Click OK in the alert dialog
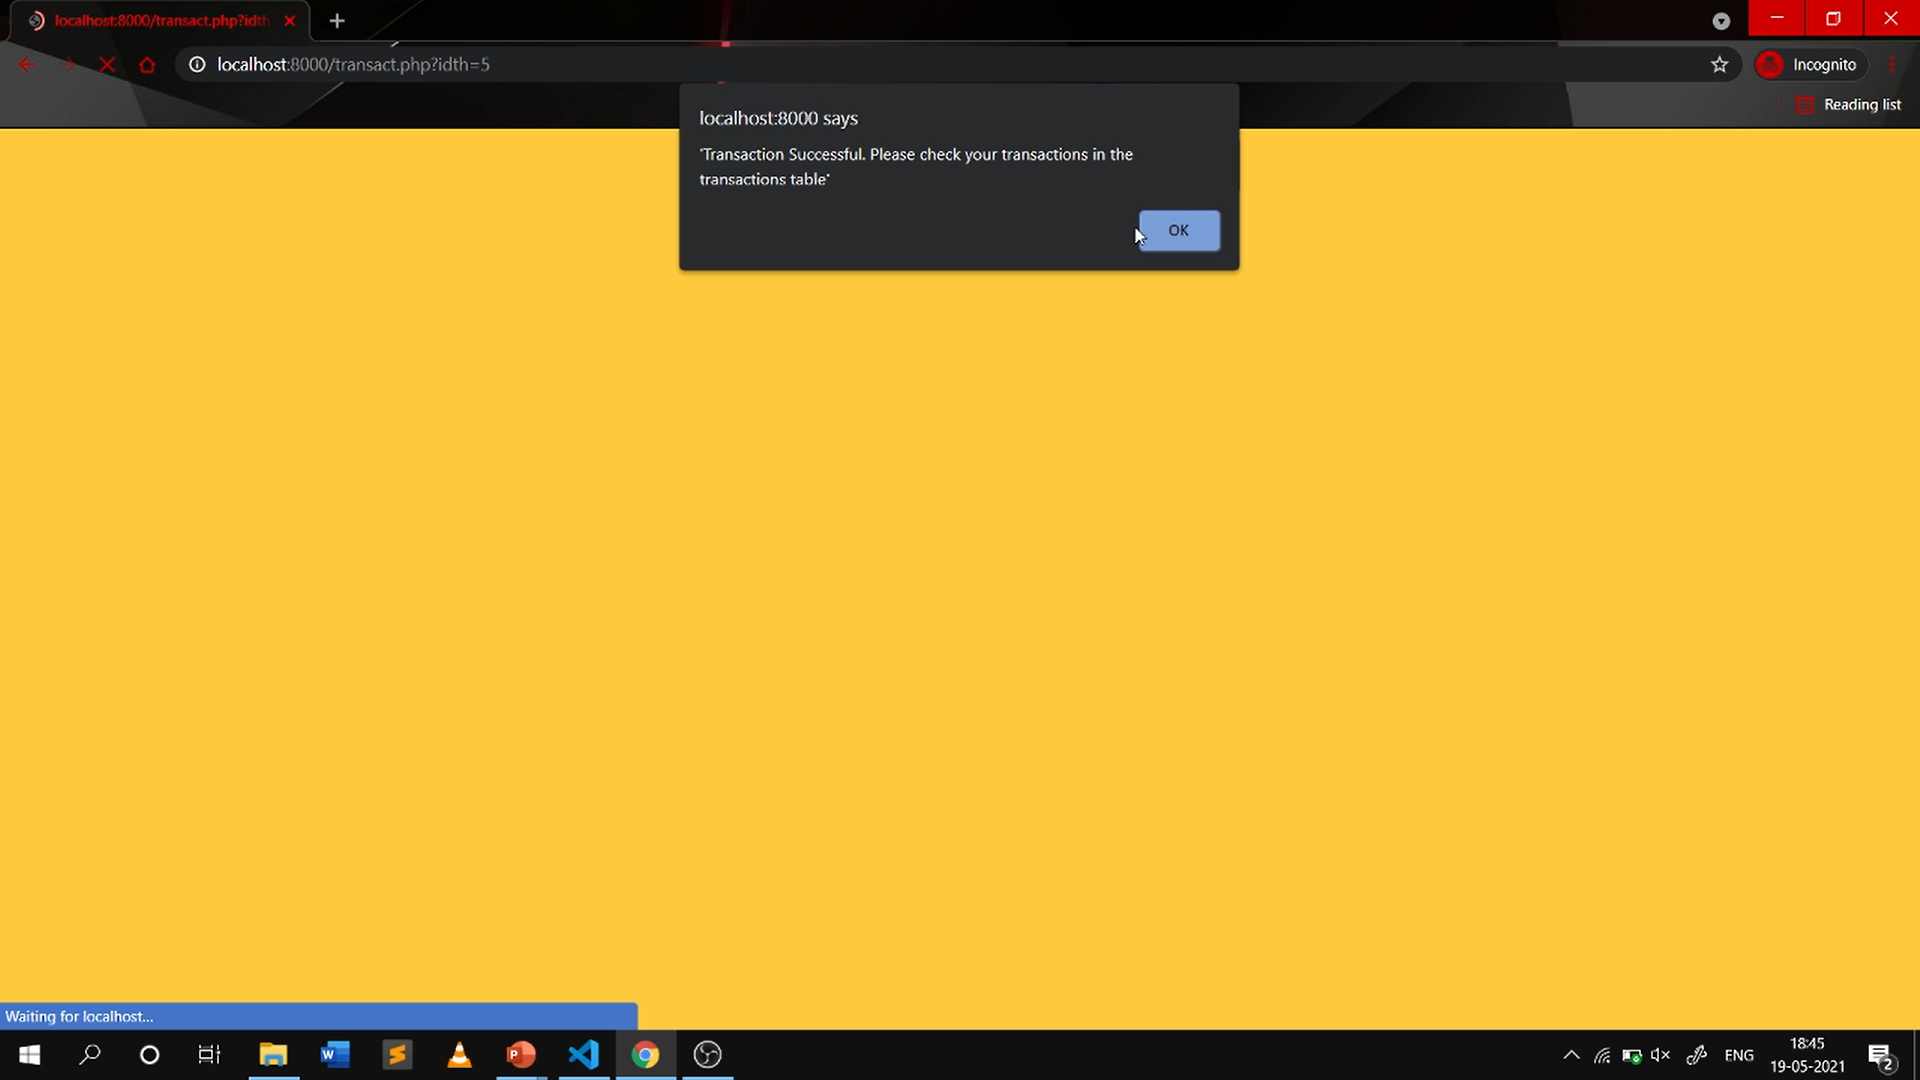Viewport: 1920px width, 1080px height. (1178, 231)
